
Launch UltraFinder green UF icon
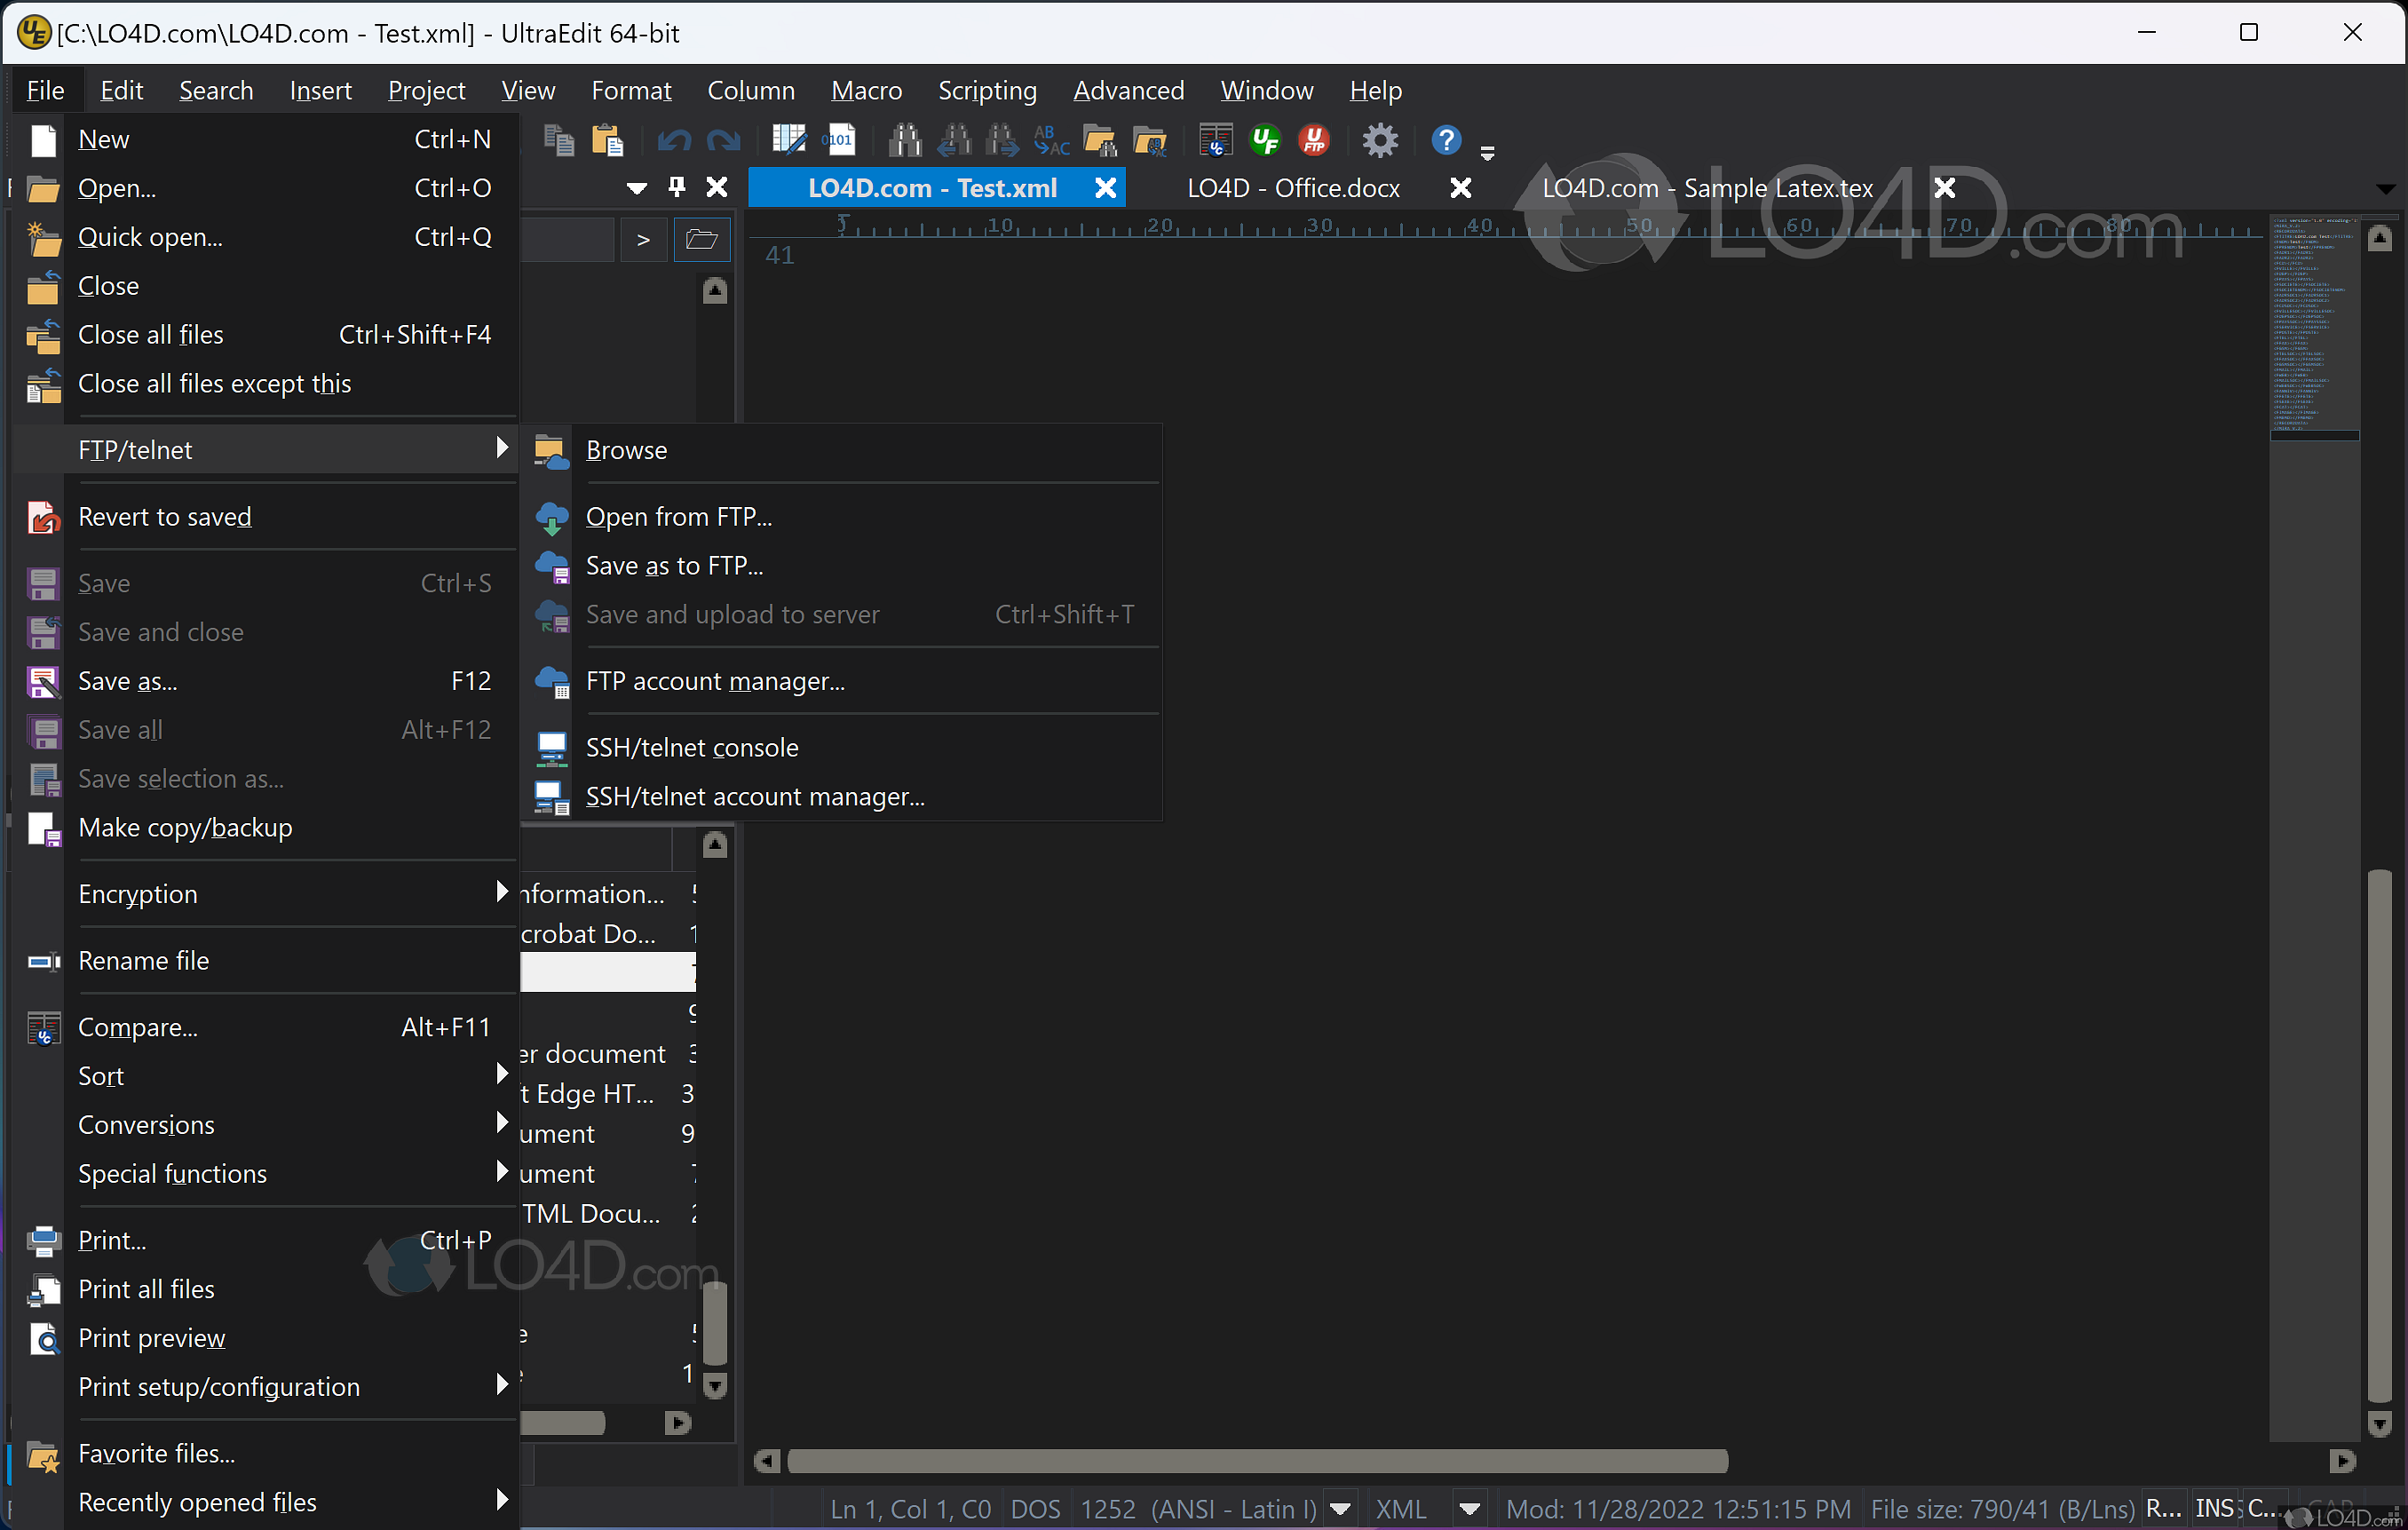(x=1265, y=140)
